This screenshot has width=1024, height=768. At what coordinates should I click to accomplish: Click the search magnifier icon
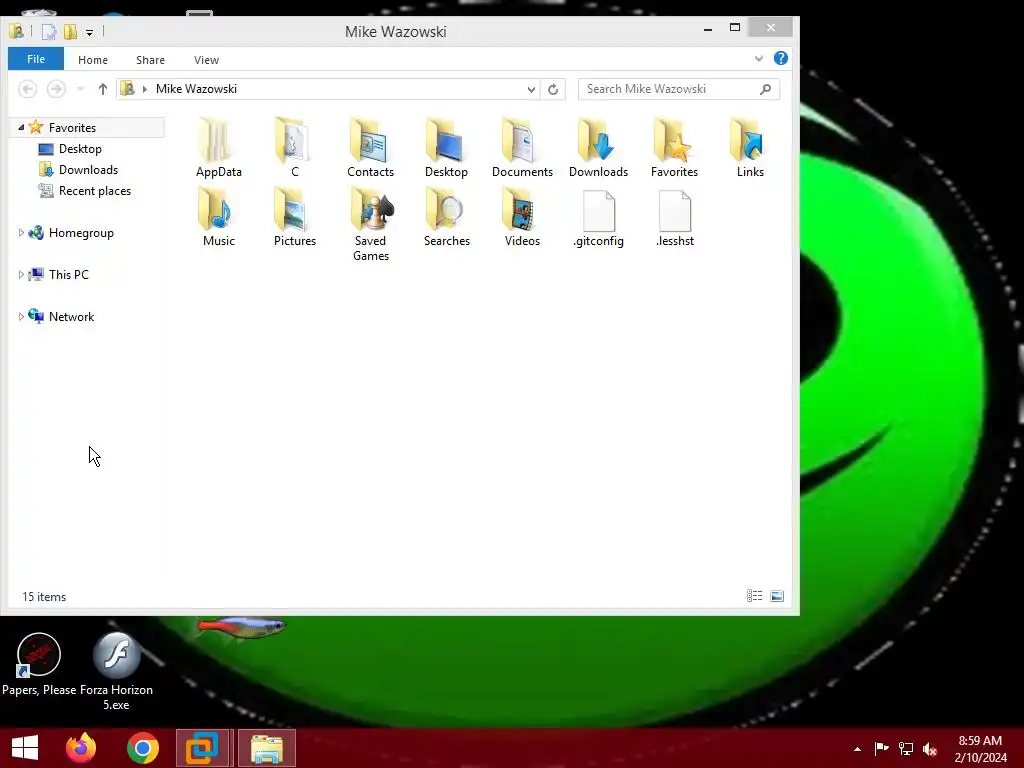765,89
